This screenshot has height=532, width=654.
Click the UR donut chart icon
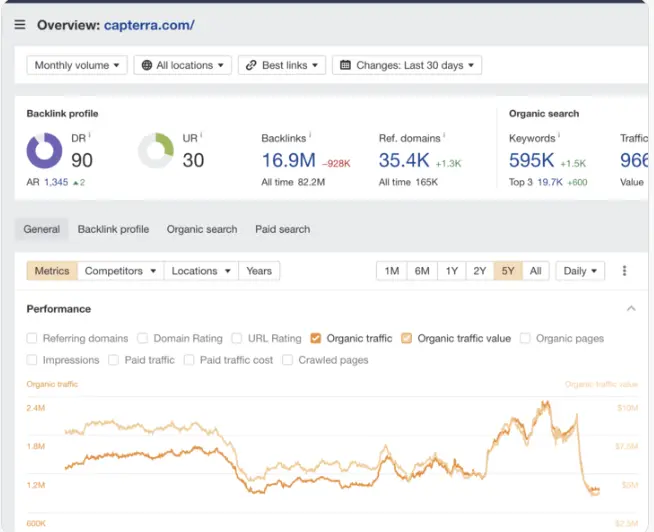coord(156,151)
